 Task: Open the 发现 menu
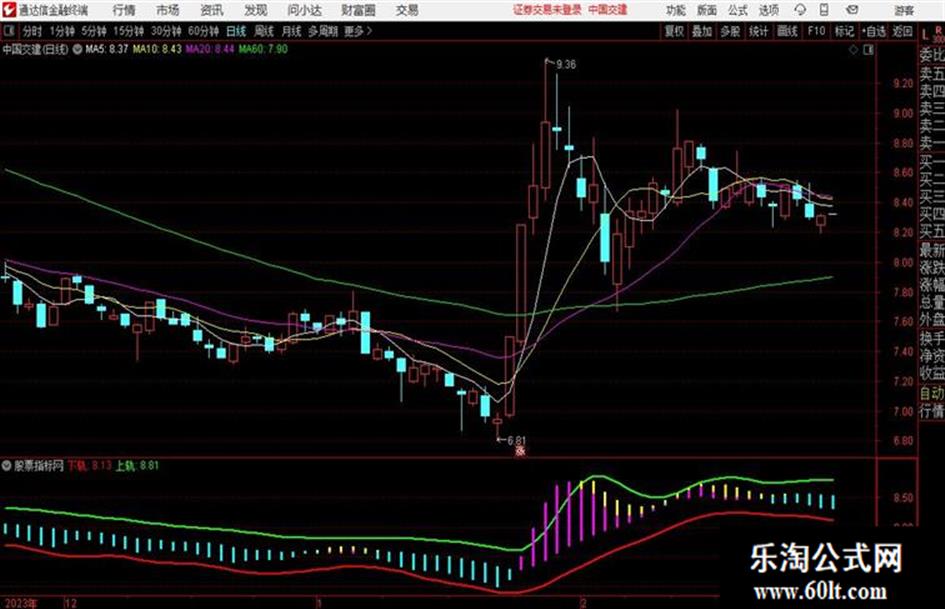click(x=256, y=10)
